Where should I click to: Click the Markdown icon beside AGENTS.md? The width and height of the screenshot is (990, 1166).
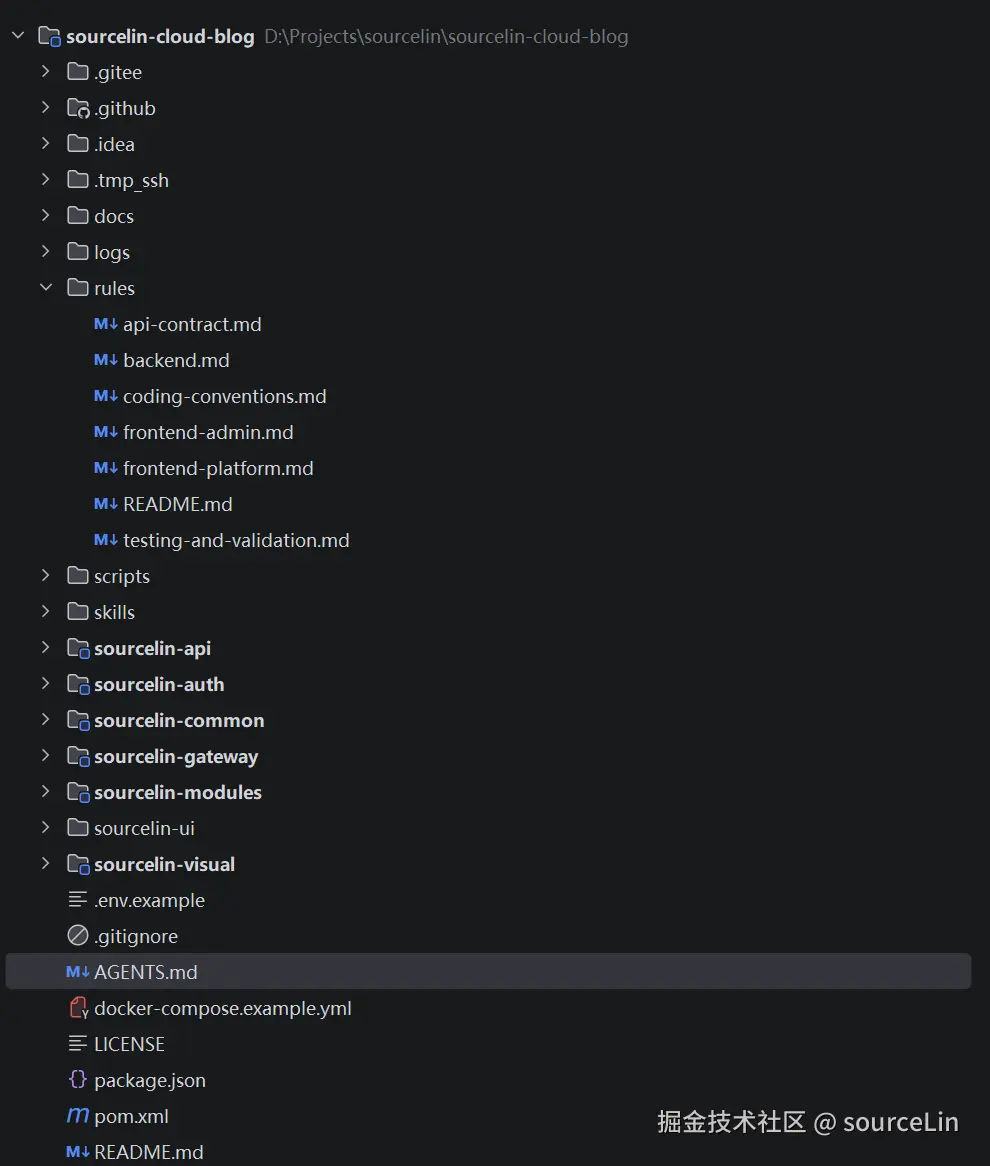[x=77, y=972]
